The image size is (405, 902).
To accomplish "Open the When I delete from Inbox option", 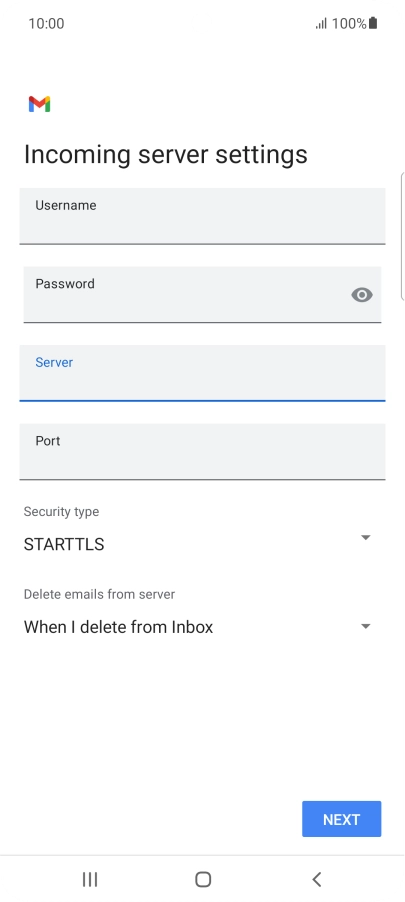I will click(119, 626).
